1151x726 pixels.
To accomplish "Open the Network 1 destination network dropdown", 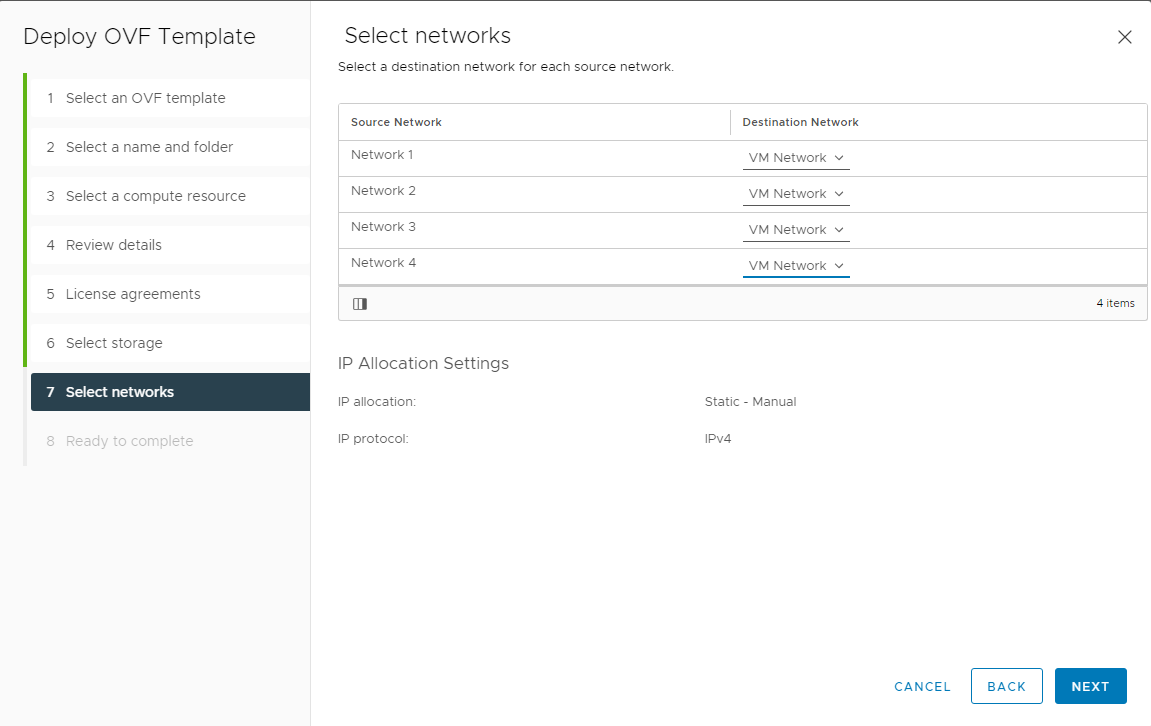I will [x=796, y=157].
